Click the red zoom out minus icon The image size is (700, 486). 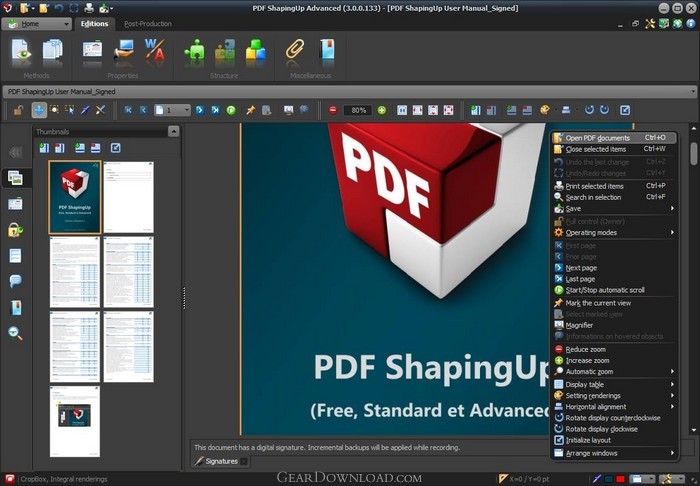click(333, 110)
